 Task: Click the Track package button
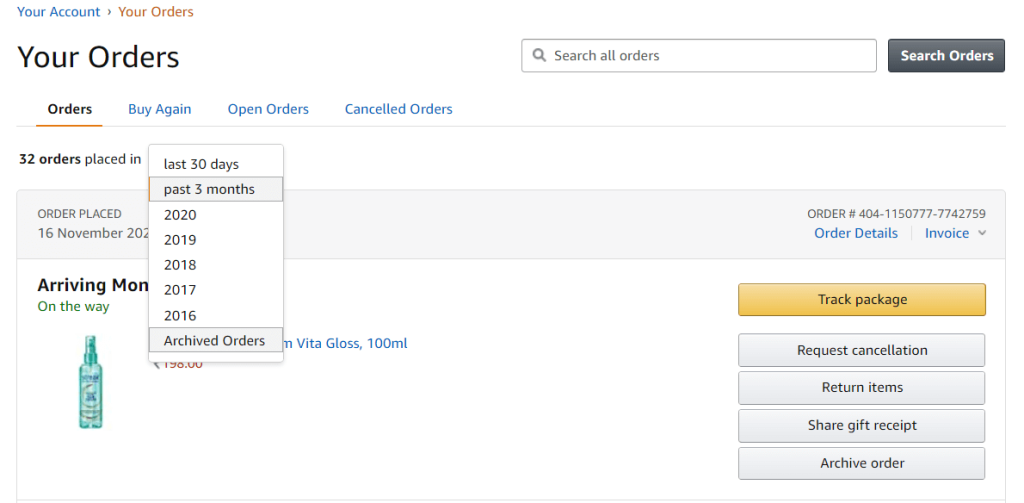(861, 299)
